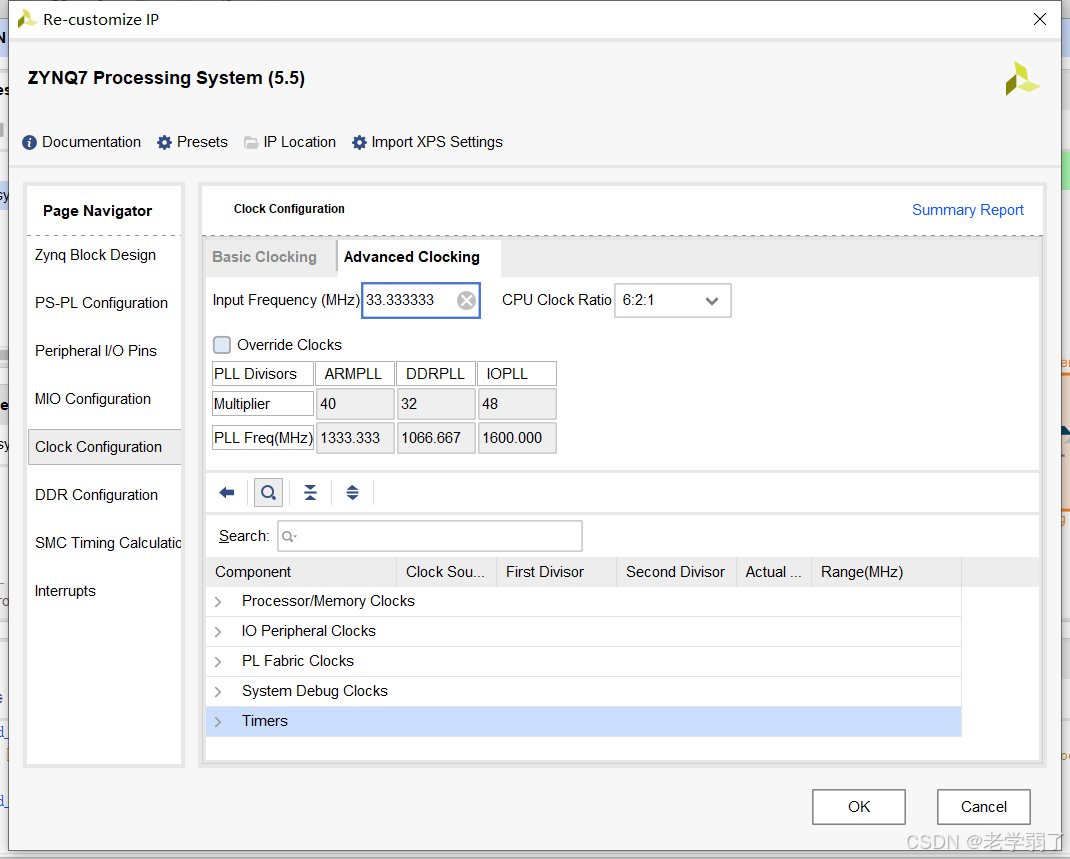Click ARMPLL frequency 1333.333
Screen dimensions: 1070x859
click(x=356, y=438)
